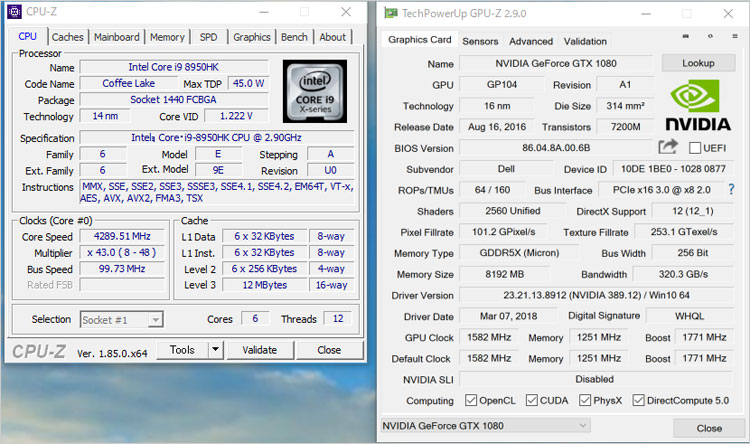Click the NVIDIA logo in GPU-Z
Image resolution: width=750 pixels, height=444 pixels.
[x=698, y=105]
